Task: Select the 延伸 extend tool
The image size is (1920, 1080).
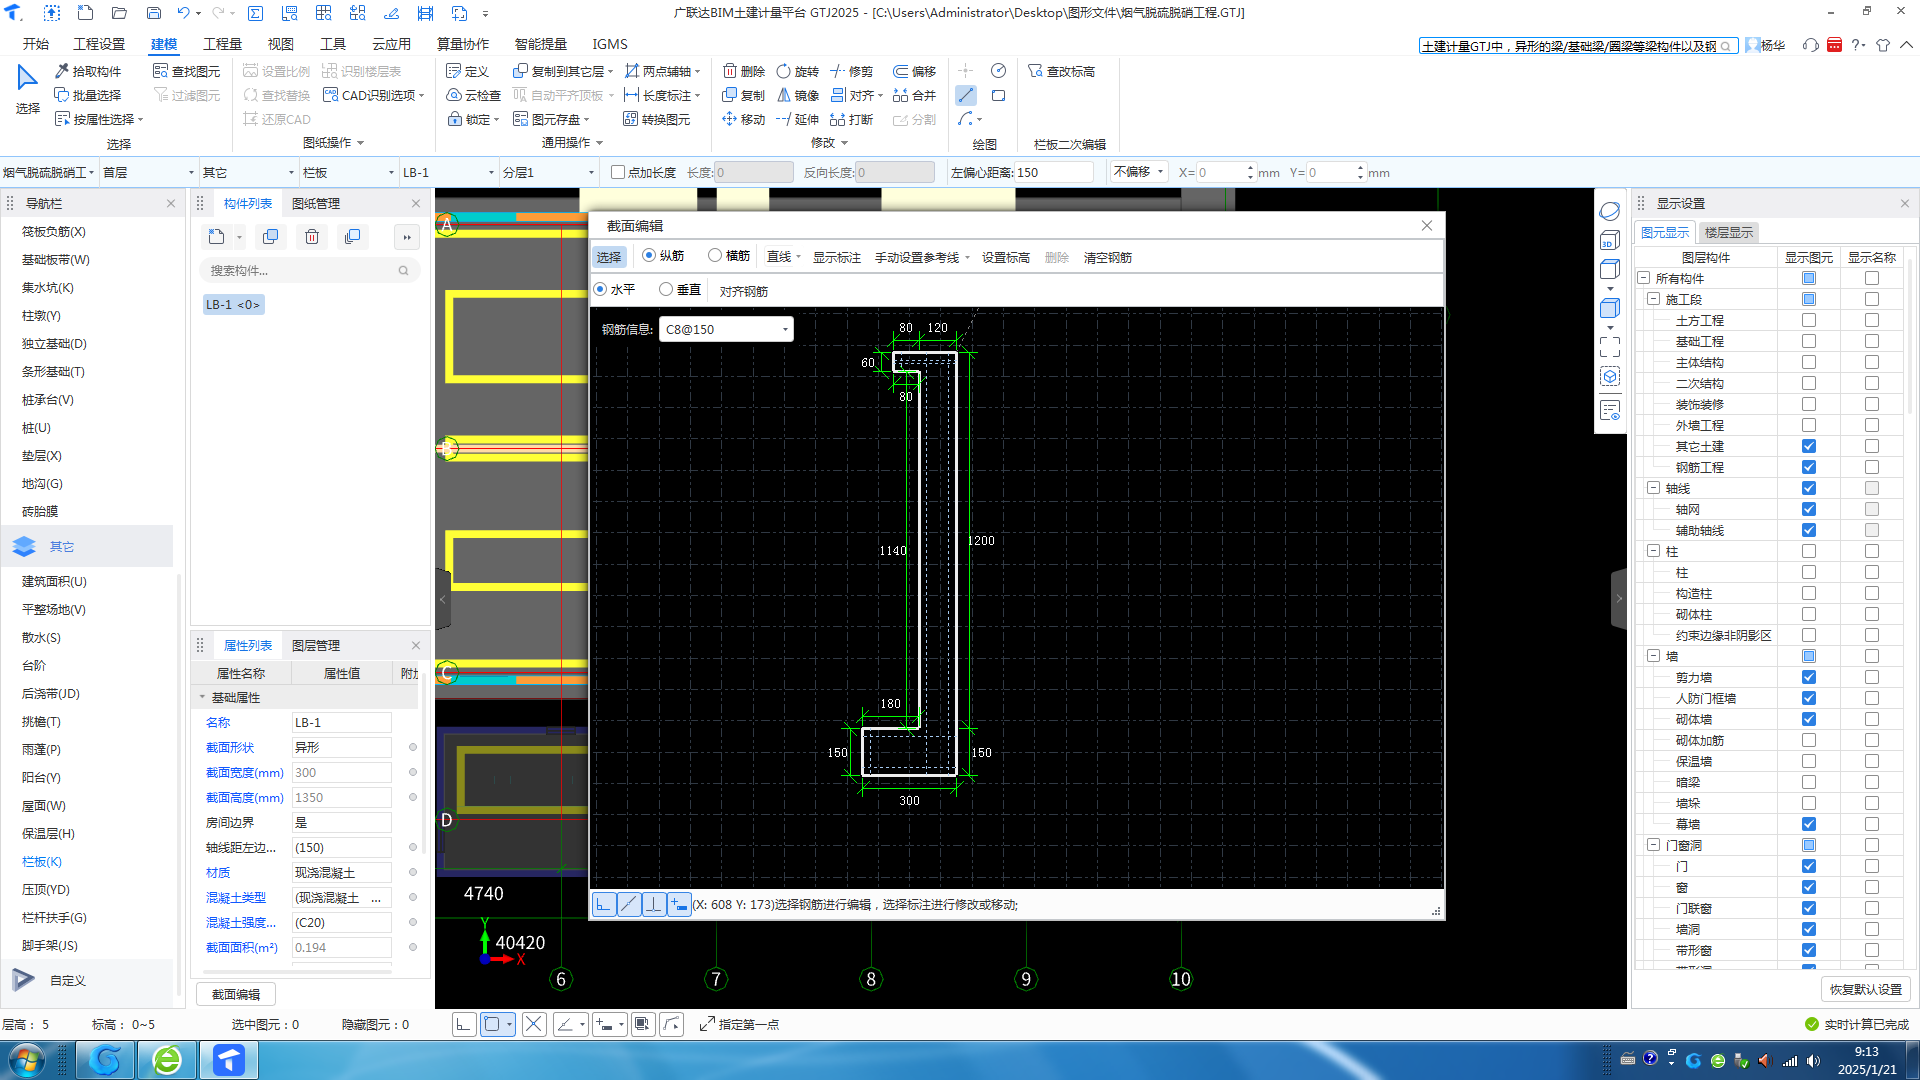Action: pos(797,119)
